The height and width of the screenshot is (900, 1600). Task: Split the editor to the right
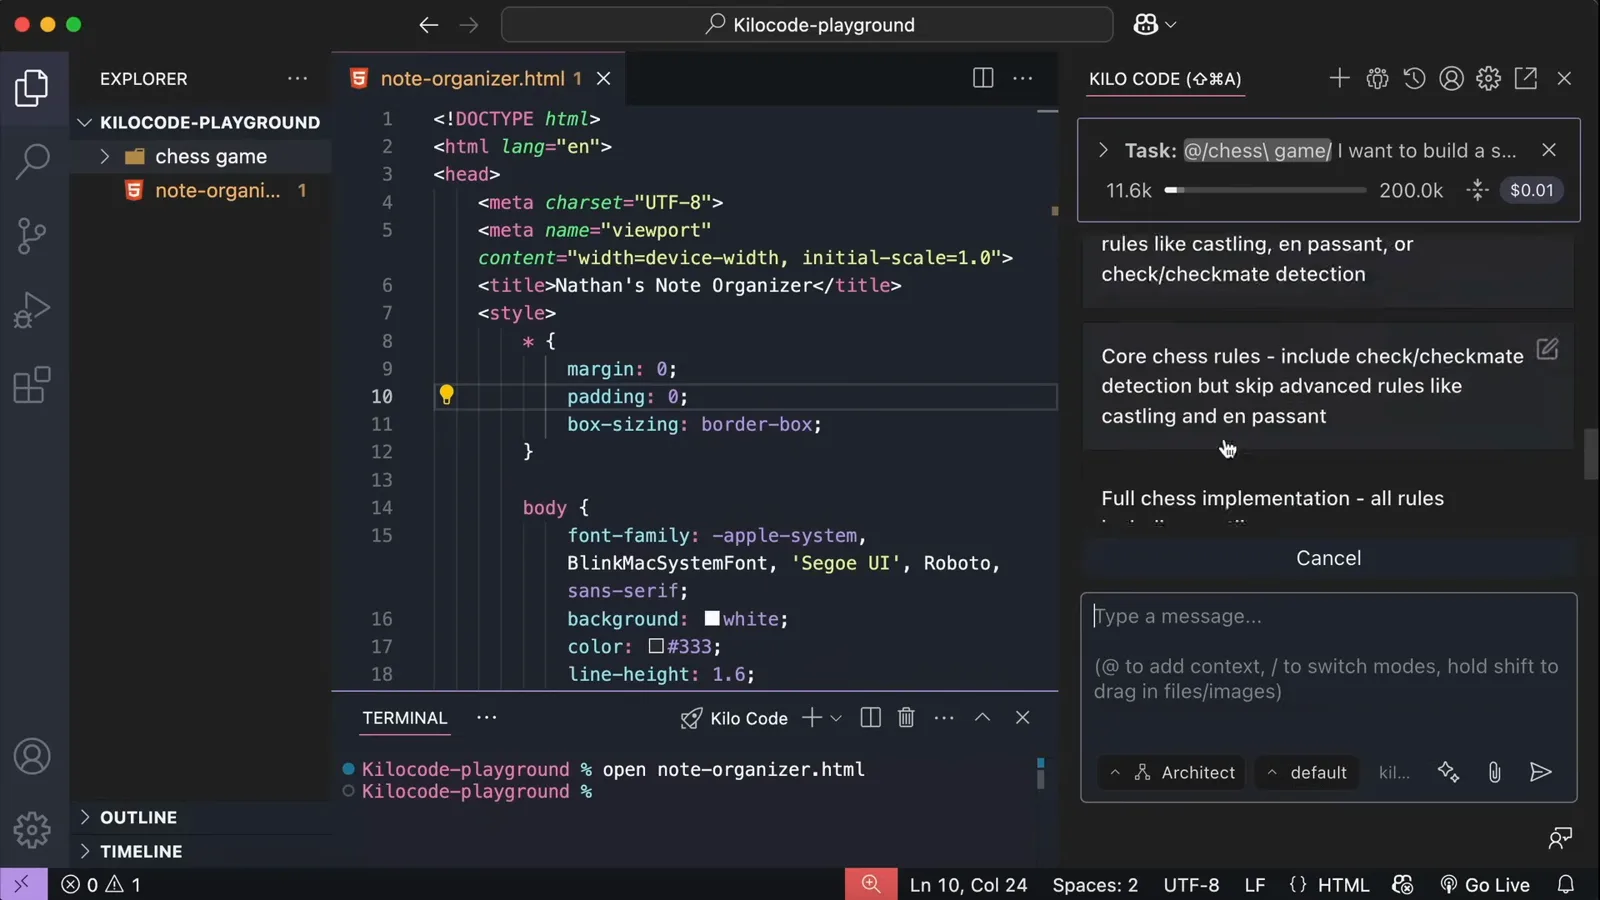983,78
